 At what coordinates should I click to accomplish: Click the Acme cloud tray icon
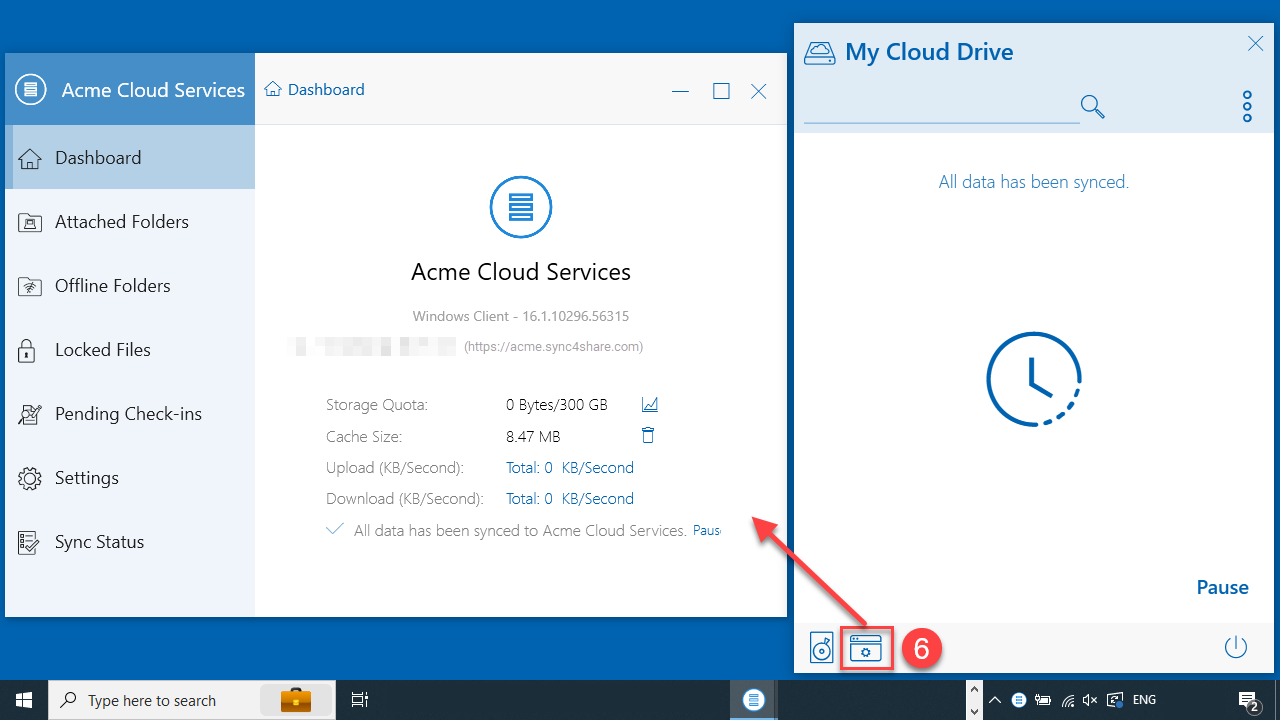(1019, 700)
